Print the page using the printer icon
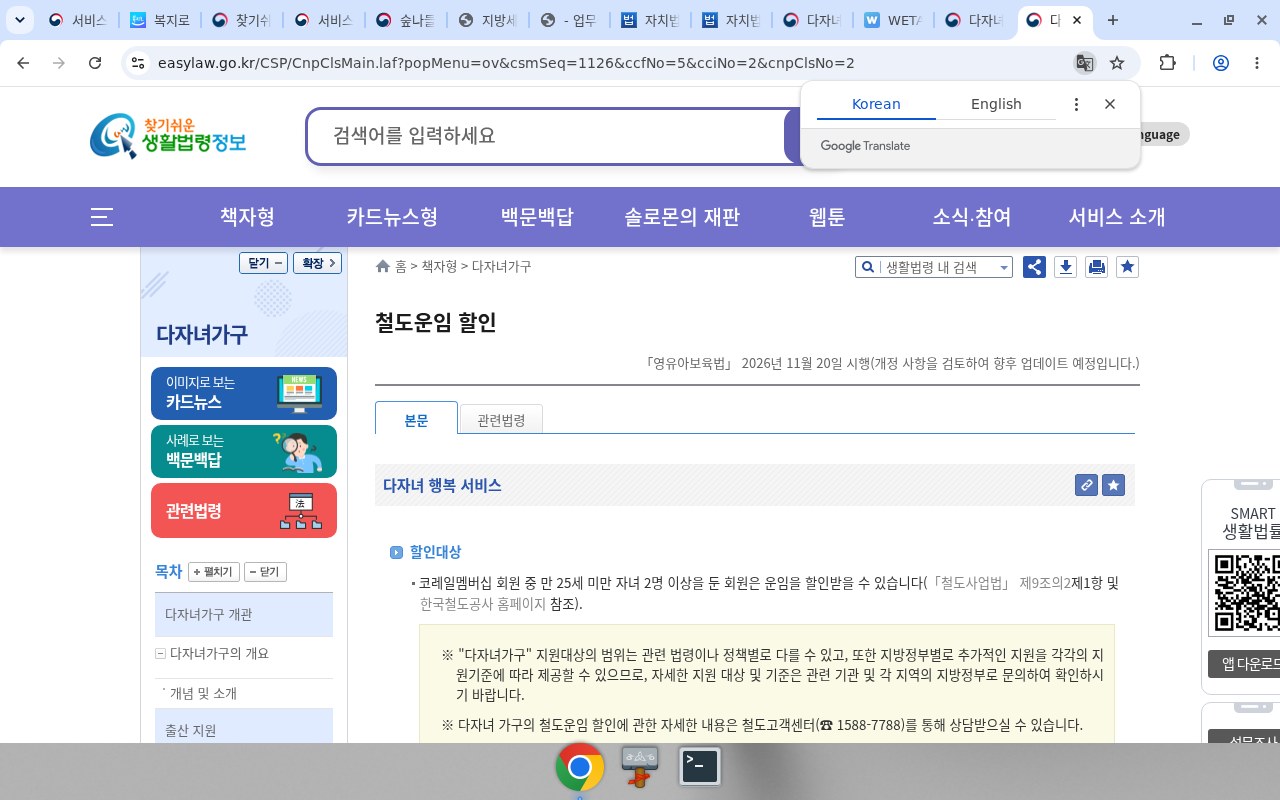 click(1096, 267)
